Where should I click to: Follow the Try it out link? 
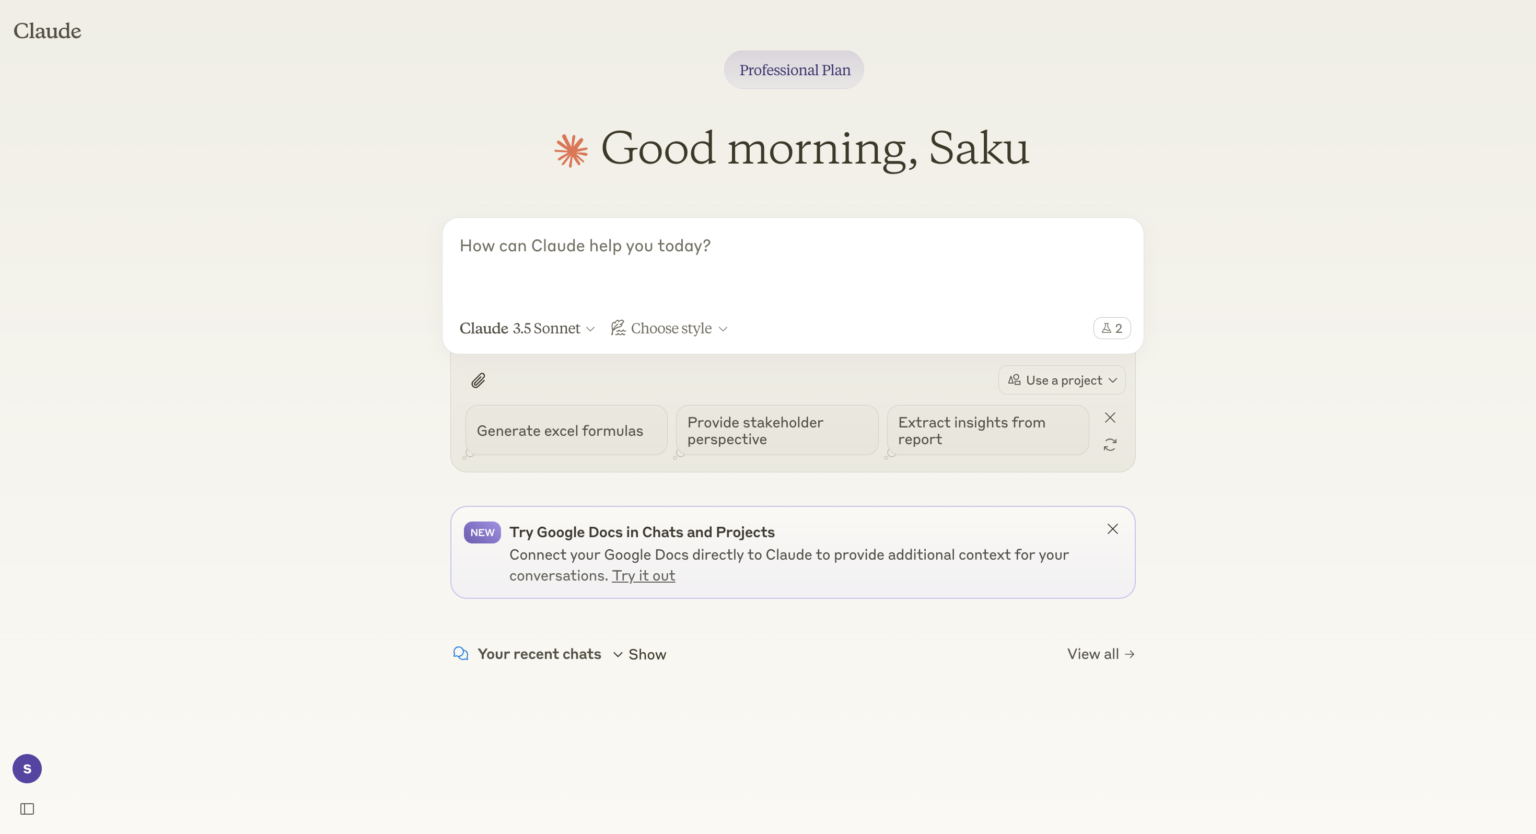click(643, 576)
